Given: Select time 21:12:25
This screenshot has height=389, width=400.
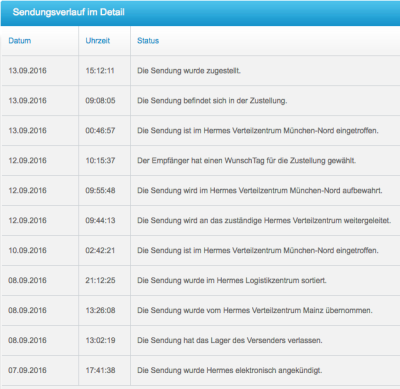Looking at the screenshot, I should tap(100, 281).
